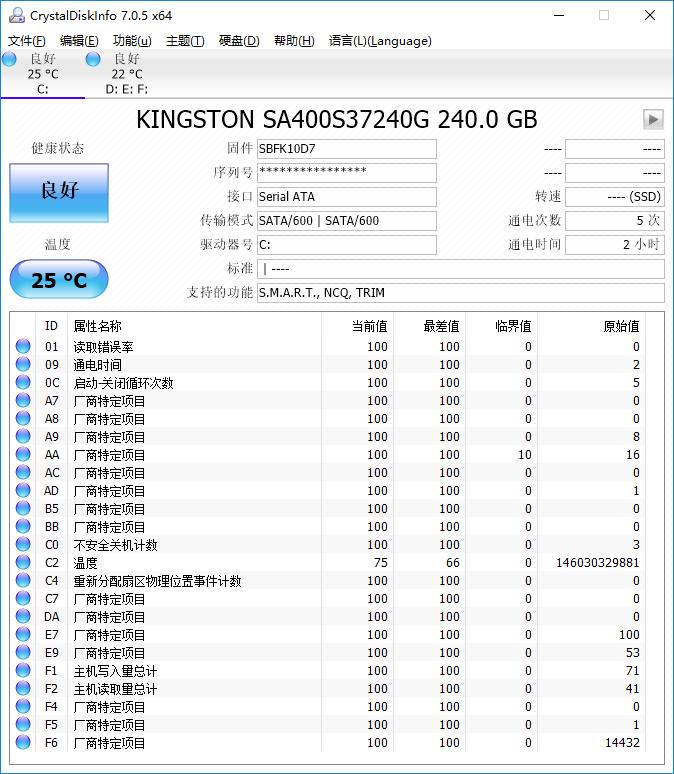The width and height of the screenshot is (674, 774).
Task: Click the 传输模式 field SATA/600 | SATA/600
Action: [347, 221]
